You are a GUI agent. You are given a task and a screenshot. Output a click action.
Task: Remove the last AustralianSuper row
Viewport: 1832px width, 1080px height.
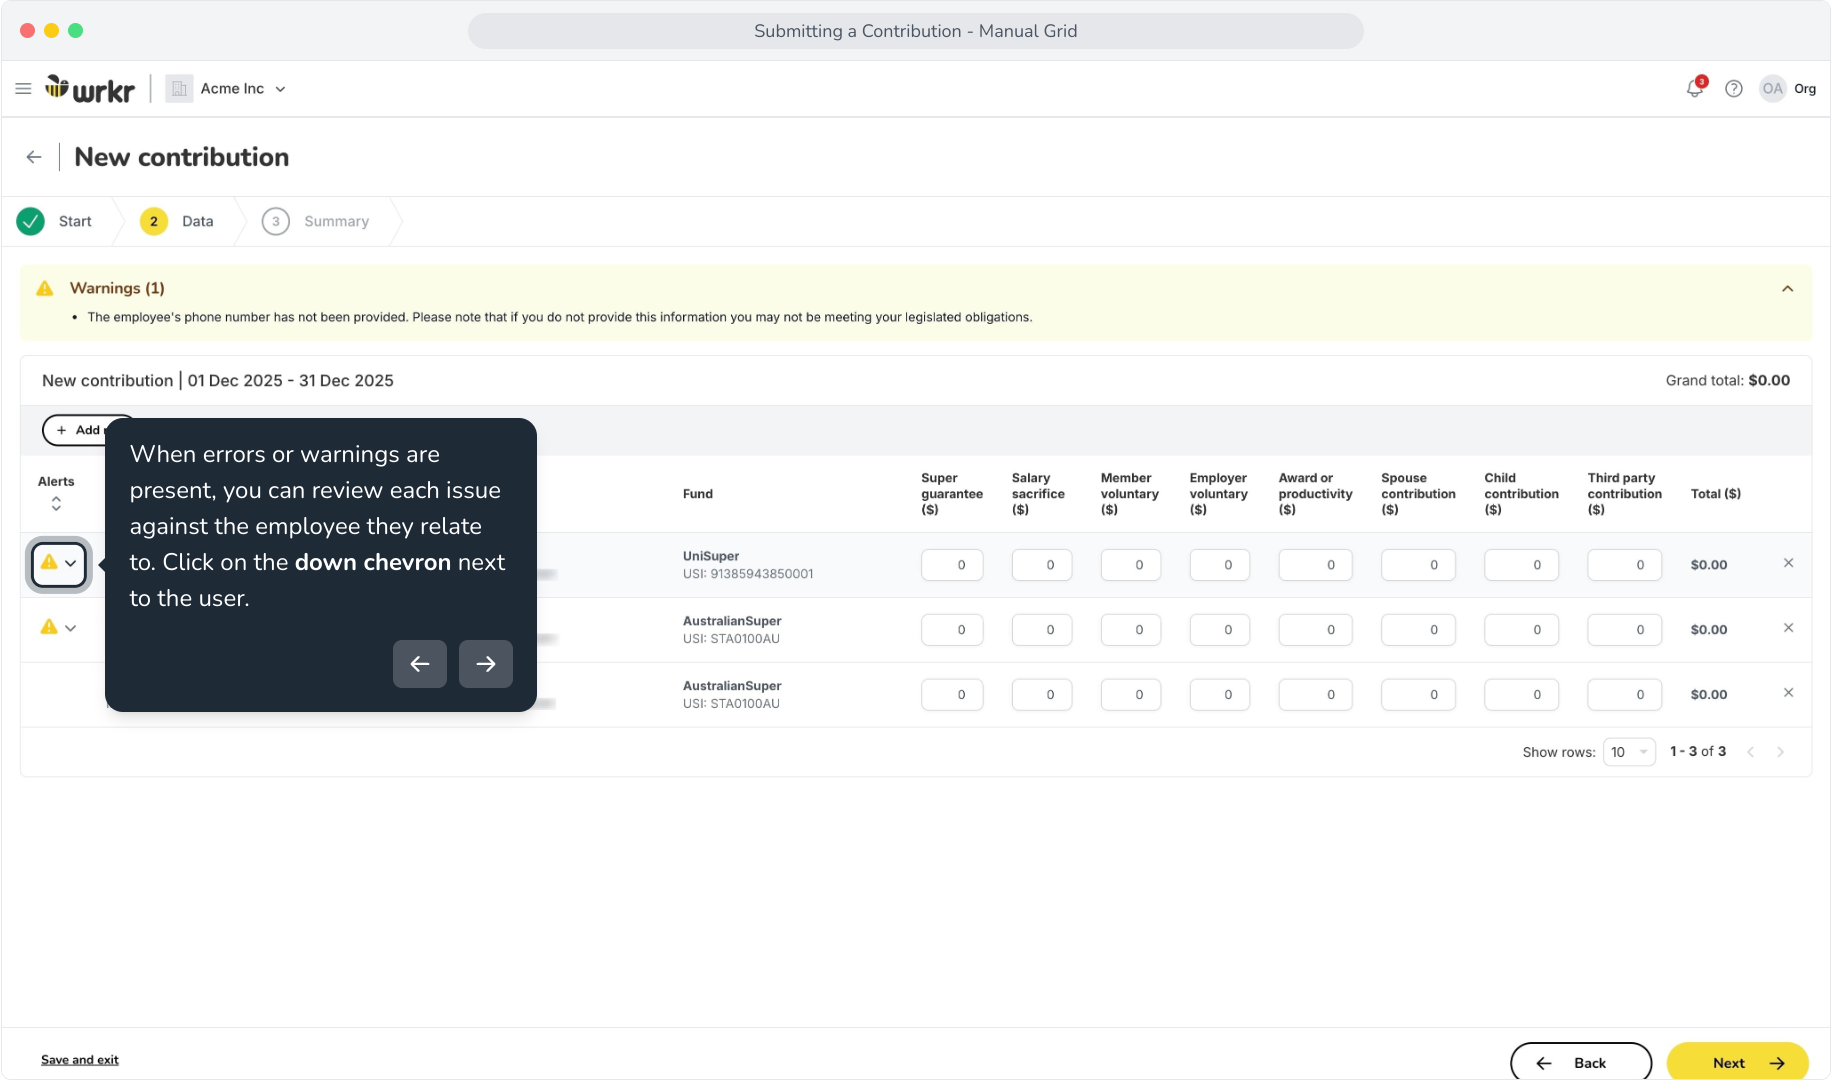[1788, 693]
